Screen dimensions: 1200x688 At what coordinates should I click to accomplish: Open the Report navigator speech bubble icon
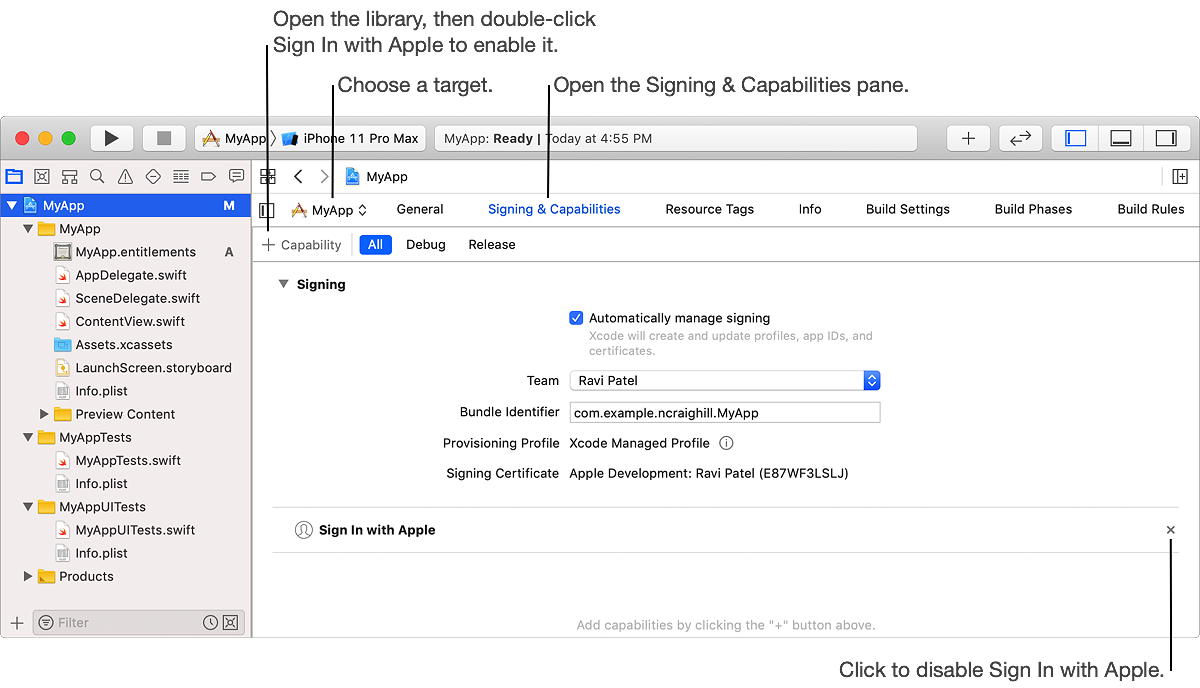coord(236,176)
